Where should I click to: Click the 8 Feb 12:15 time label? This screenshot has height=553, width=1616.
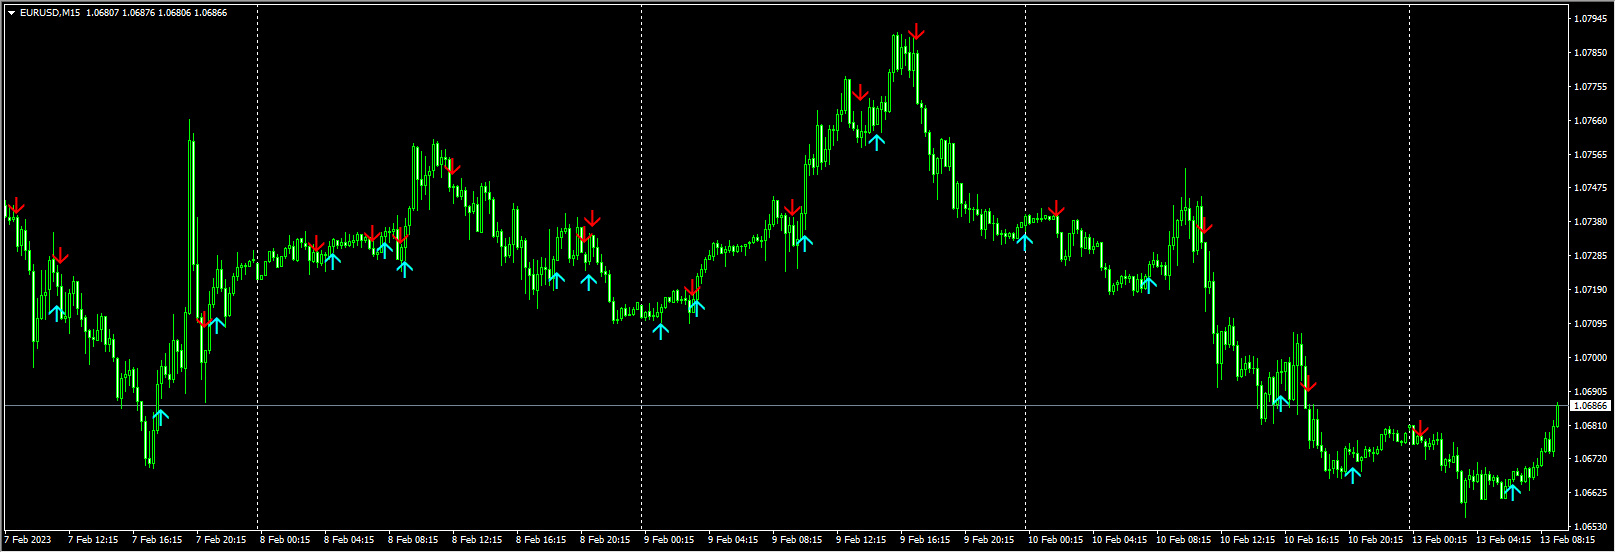tap(477, 540)
